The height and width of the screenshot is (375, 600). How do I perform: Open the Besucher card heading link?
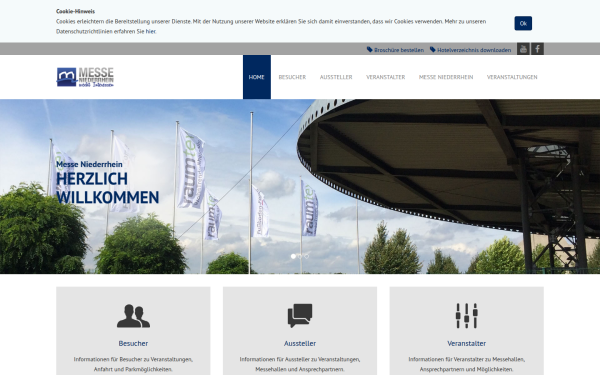click(133, 344)
